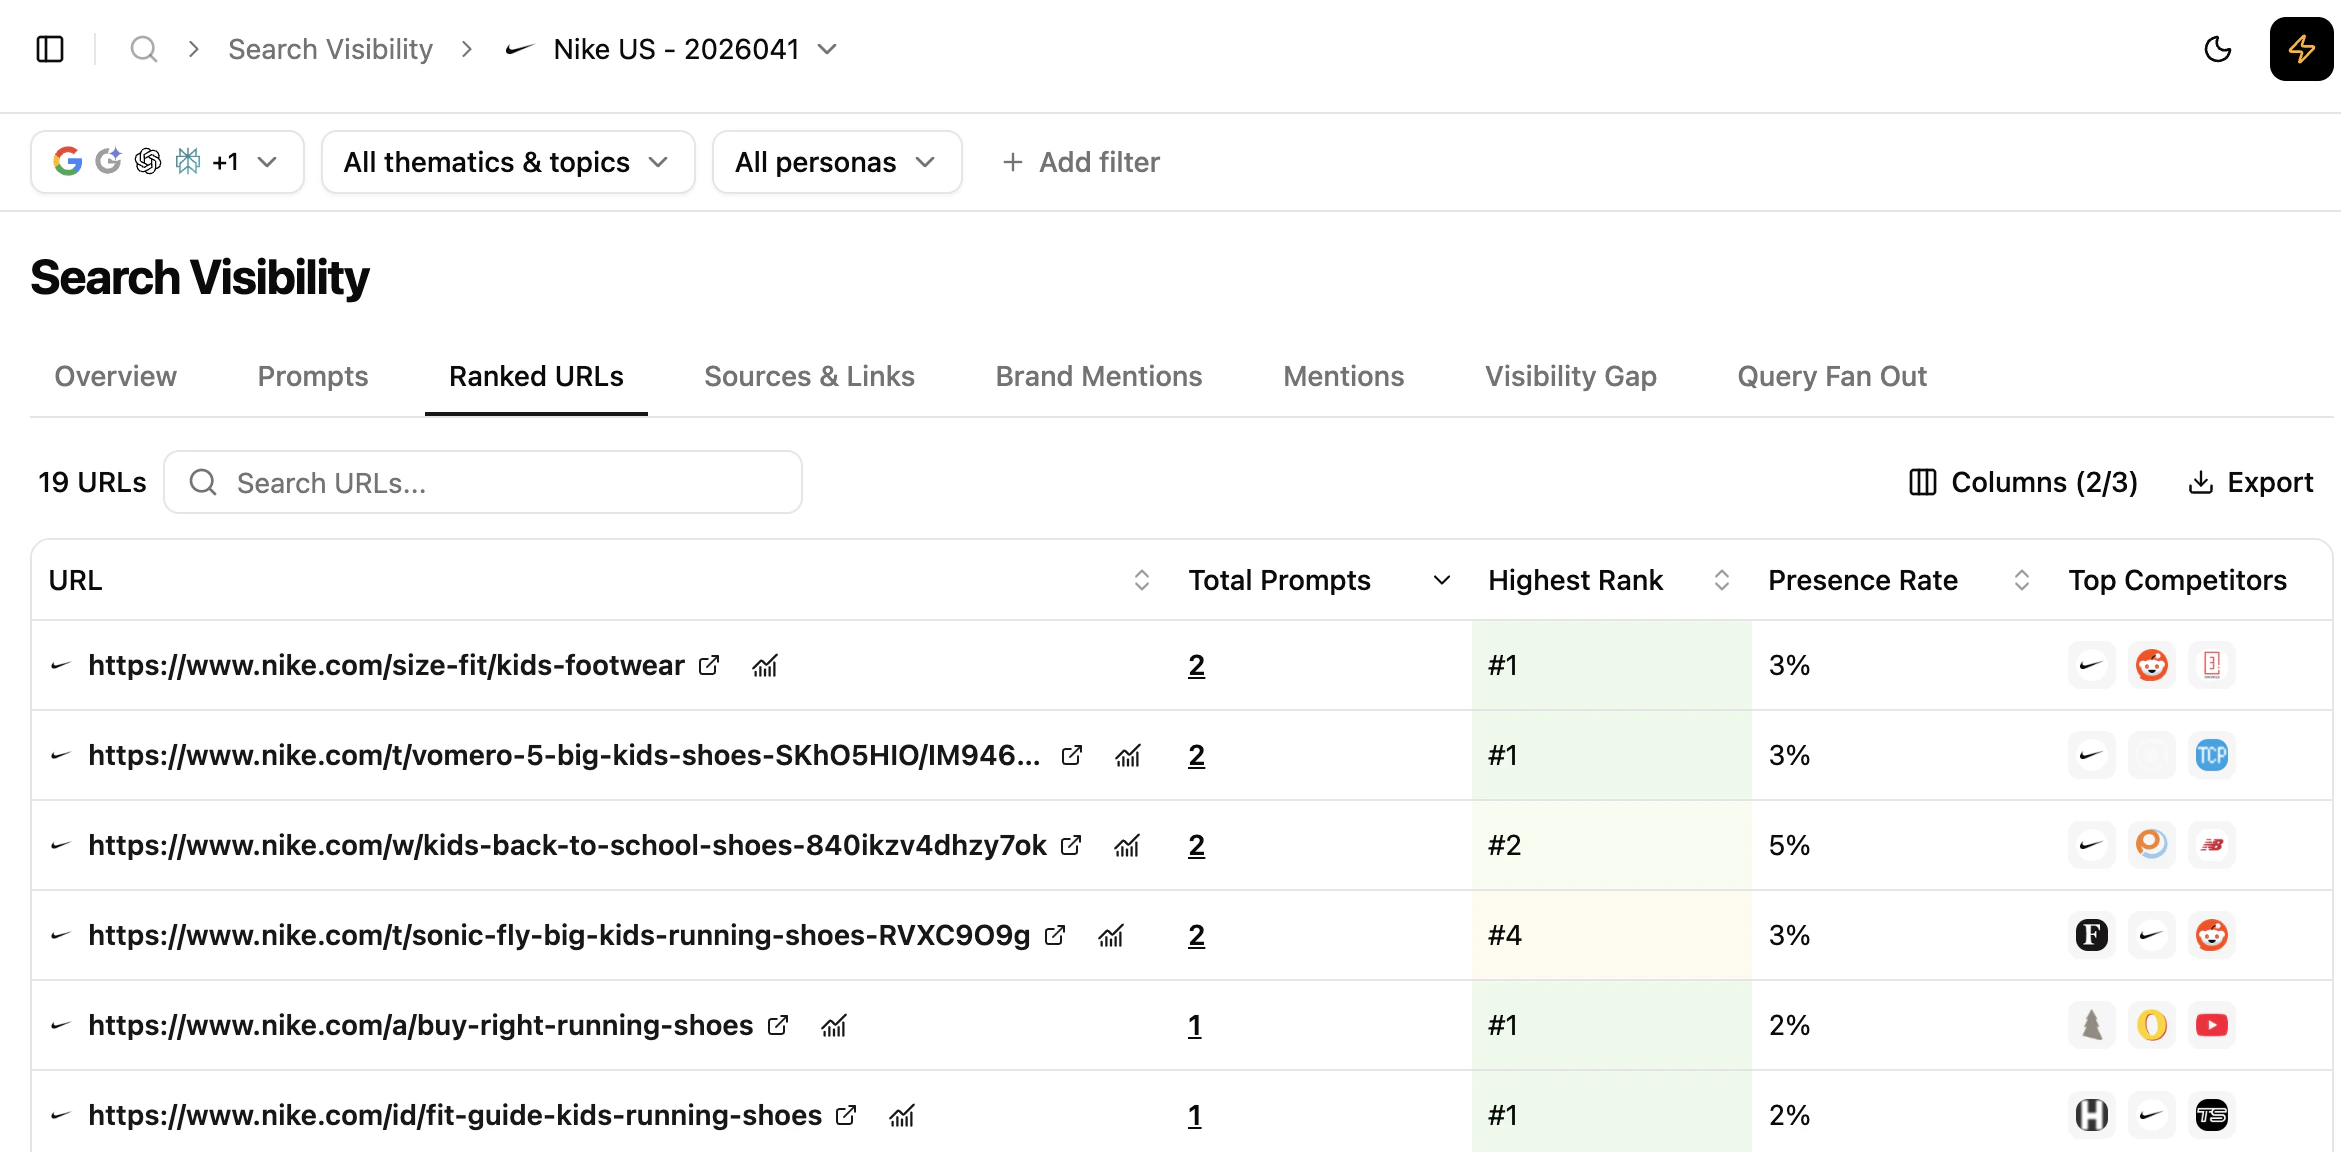Open Search Visibility breadcrumb link

(x=330, y=49)
